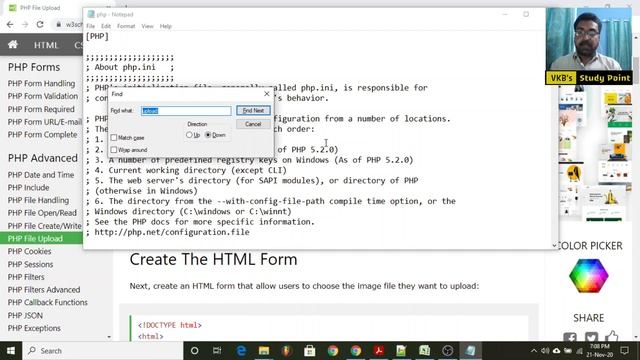Open Adobe Acrobat from the taskbar

(x=378, y=351)
